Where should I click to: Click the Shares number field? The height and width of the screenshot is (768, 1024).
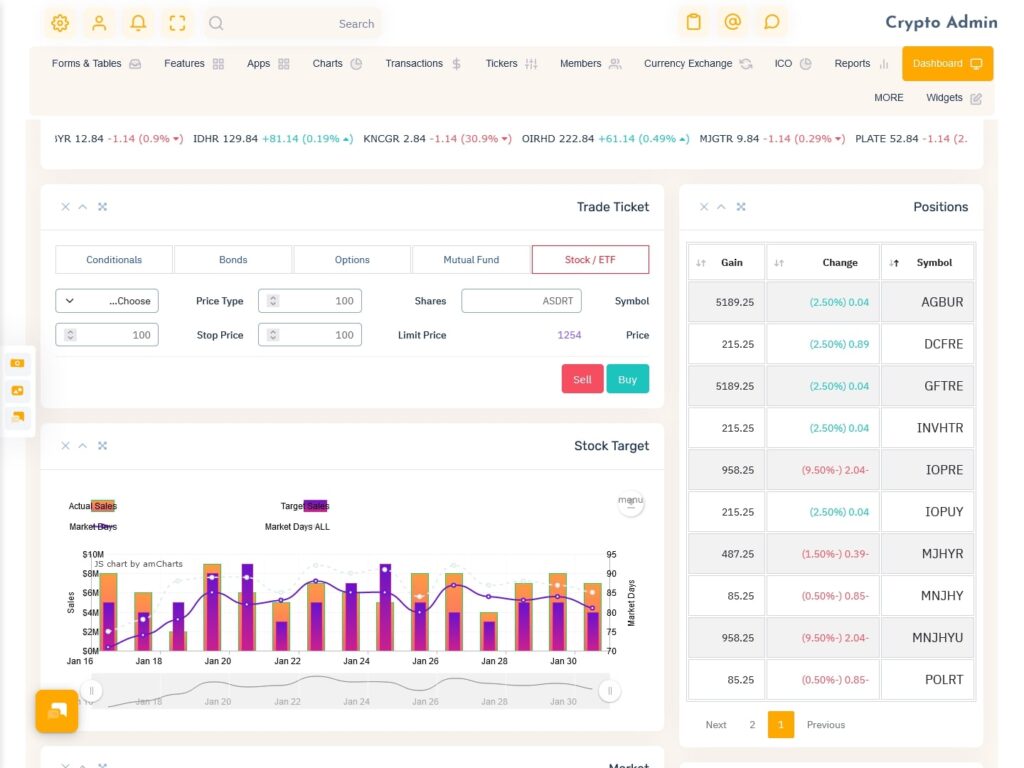click(x=310, y=301)
